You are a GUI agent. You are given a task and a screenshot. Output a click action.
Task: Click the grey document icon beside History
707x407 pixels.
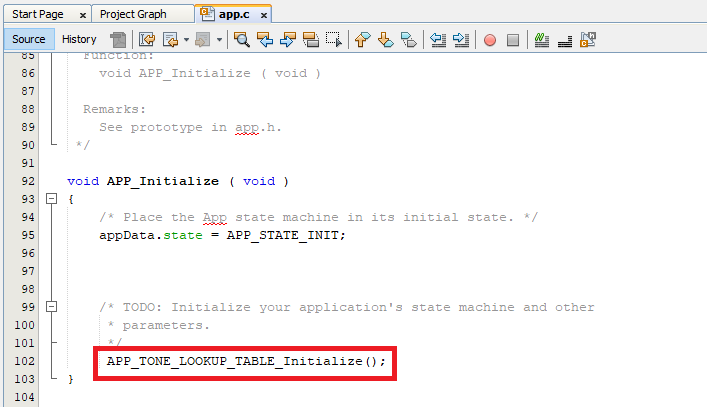tap(119, 40)
